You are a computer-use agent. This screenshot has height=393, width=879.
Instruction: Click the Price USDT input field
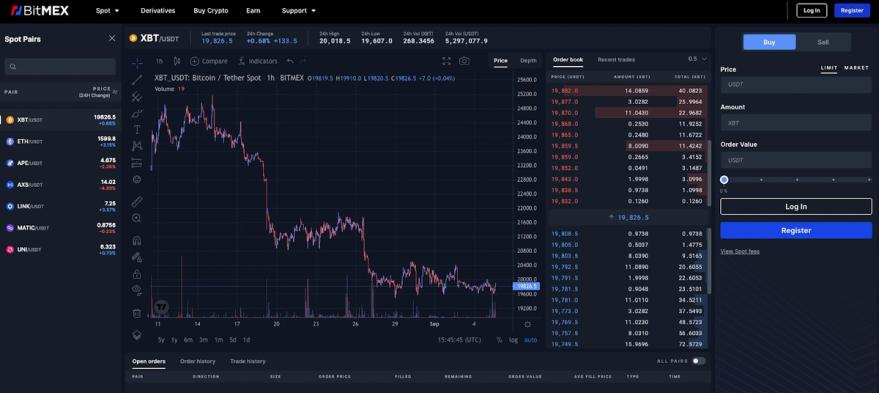(796, 85)
